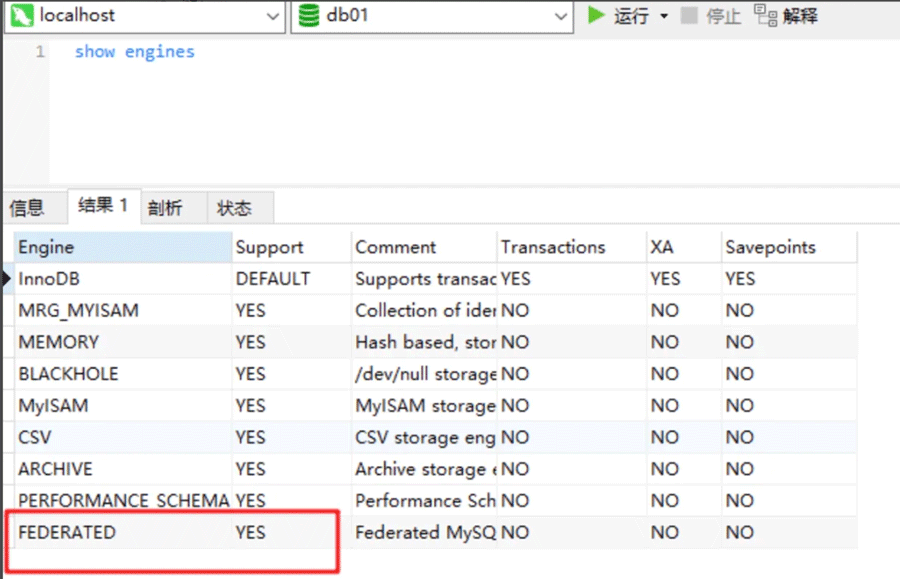Click the Explain (解释) button

click(786, 15)
